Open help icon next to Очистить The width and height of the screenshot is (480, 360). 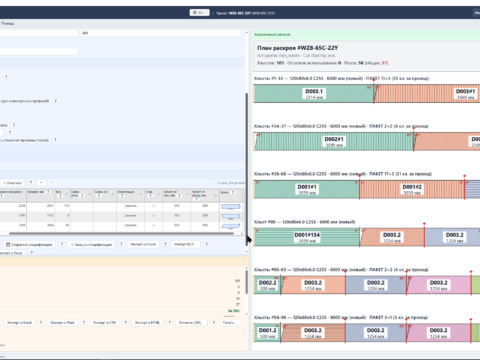click(x=31, y=183)
